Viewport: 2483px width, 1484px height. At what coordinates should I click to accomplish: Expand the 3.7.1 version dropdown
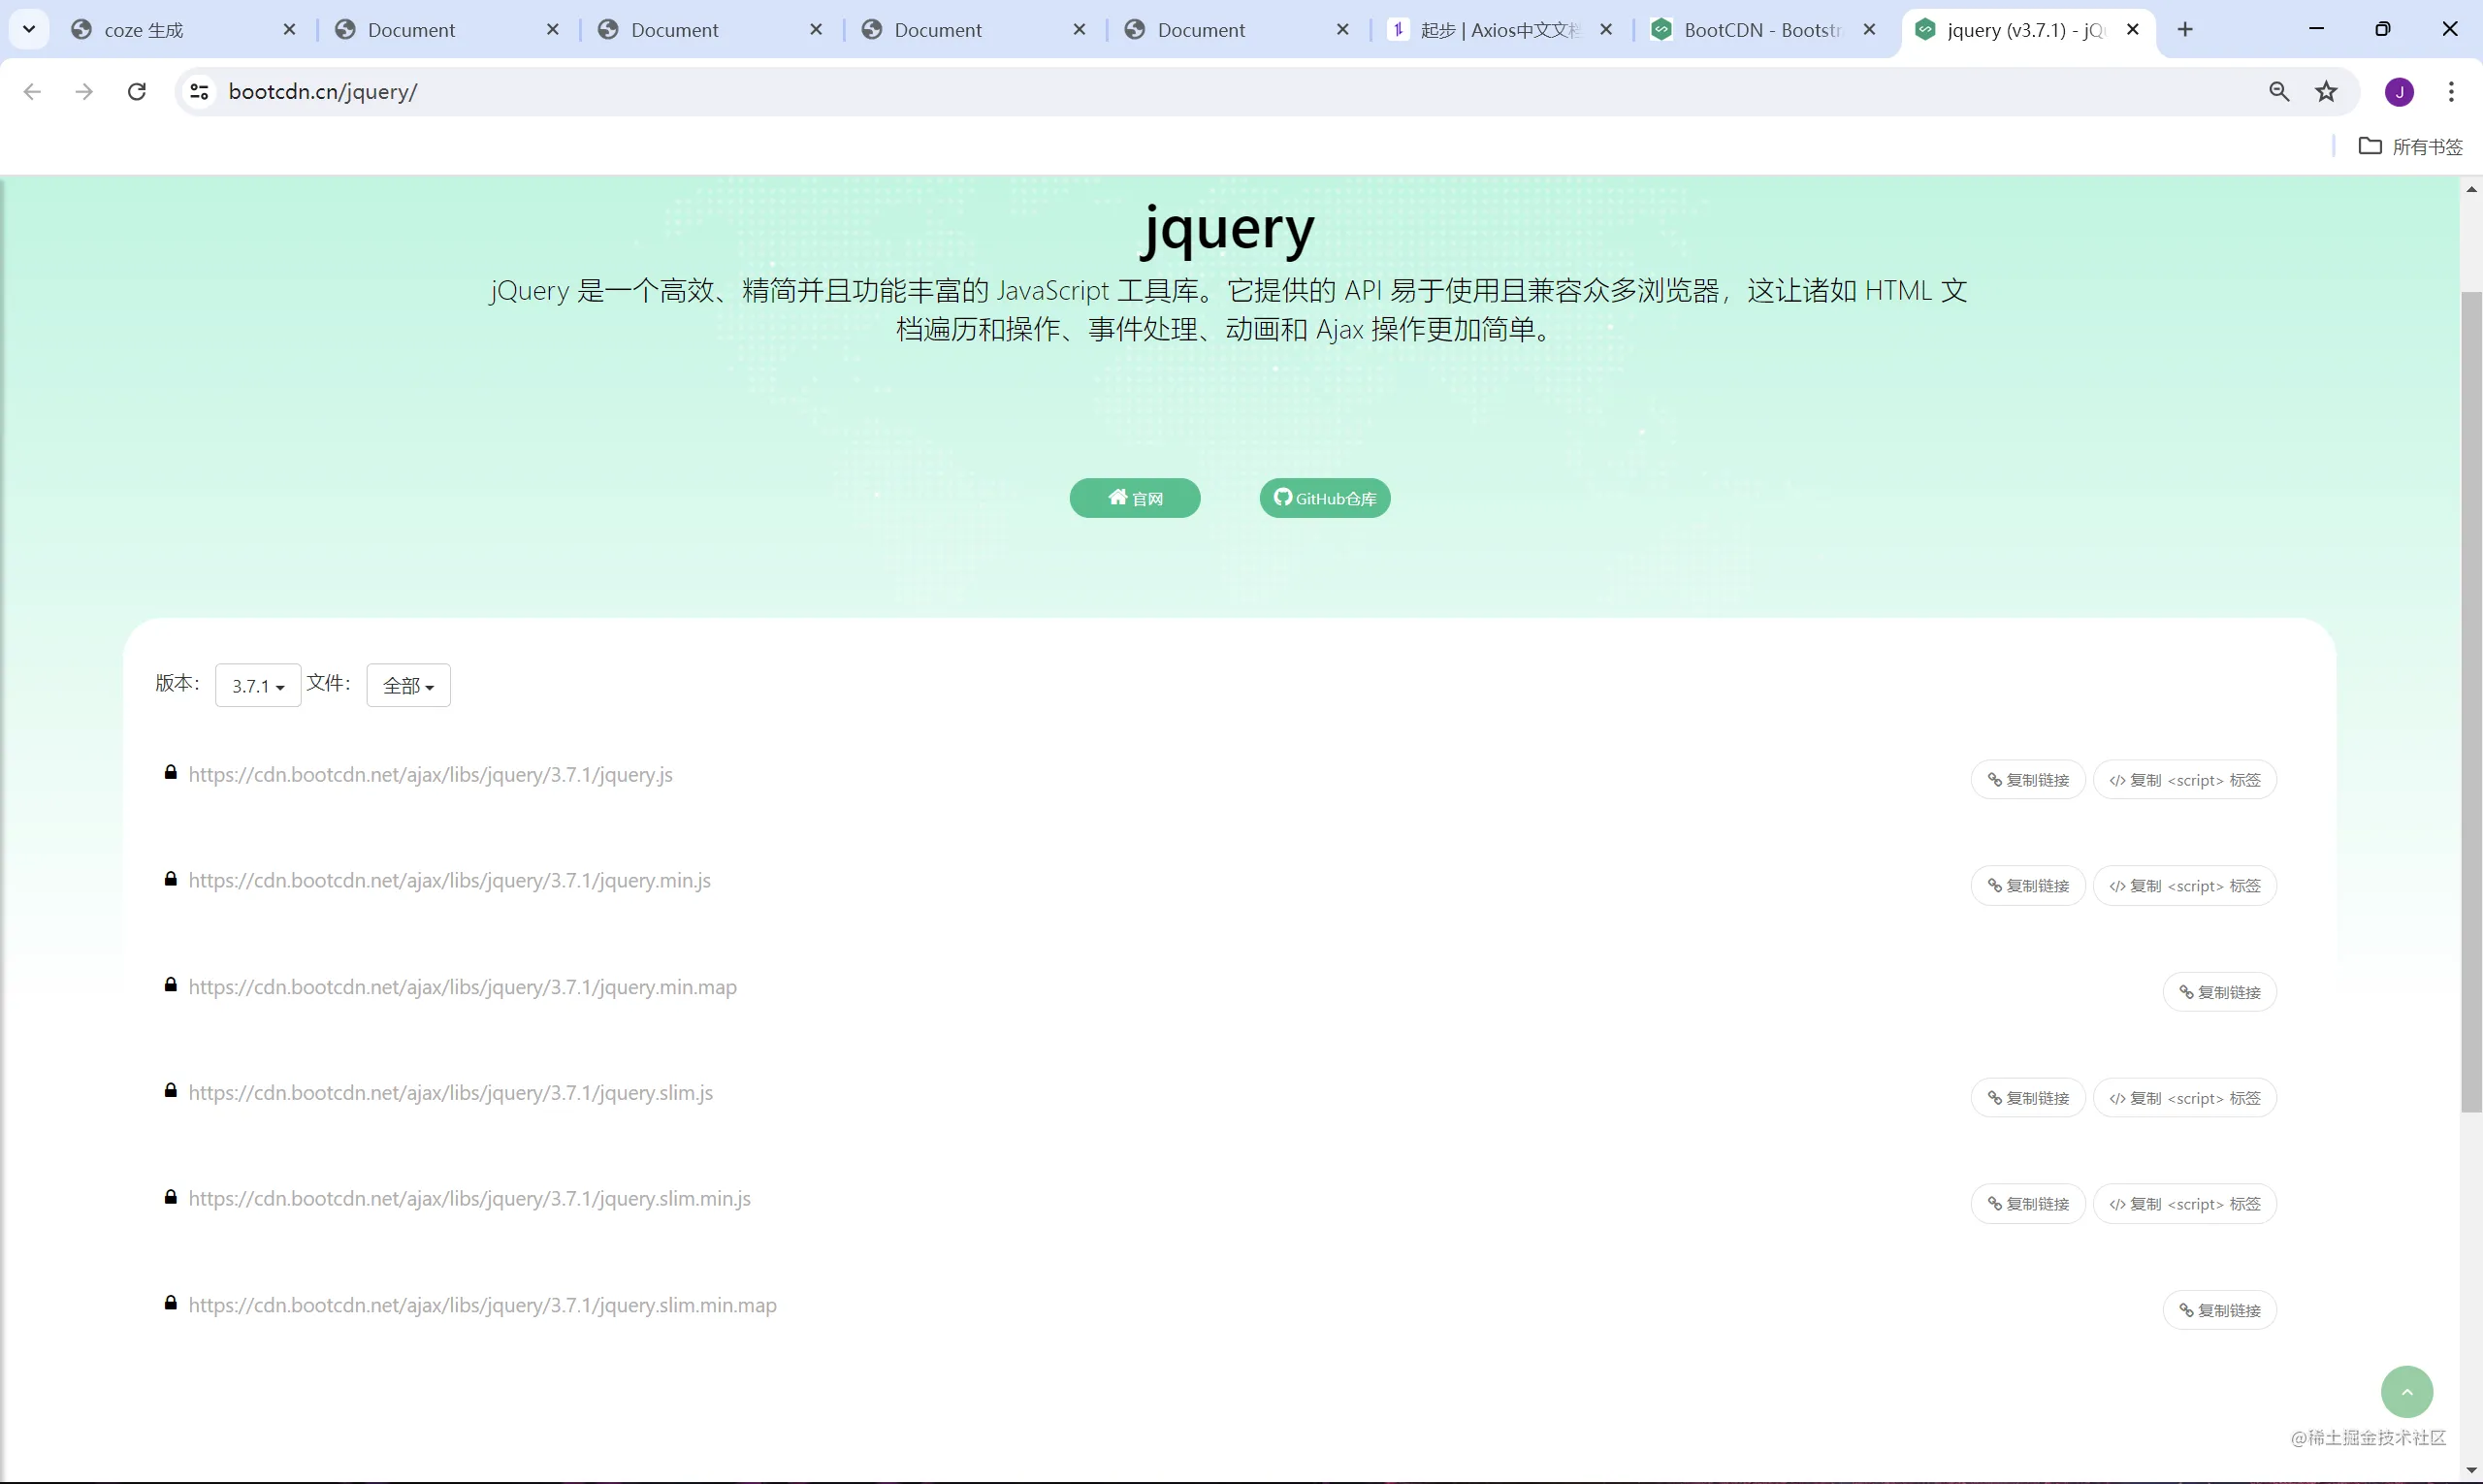tap(258, 685)
